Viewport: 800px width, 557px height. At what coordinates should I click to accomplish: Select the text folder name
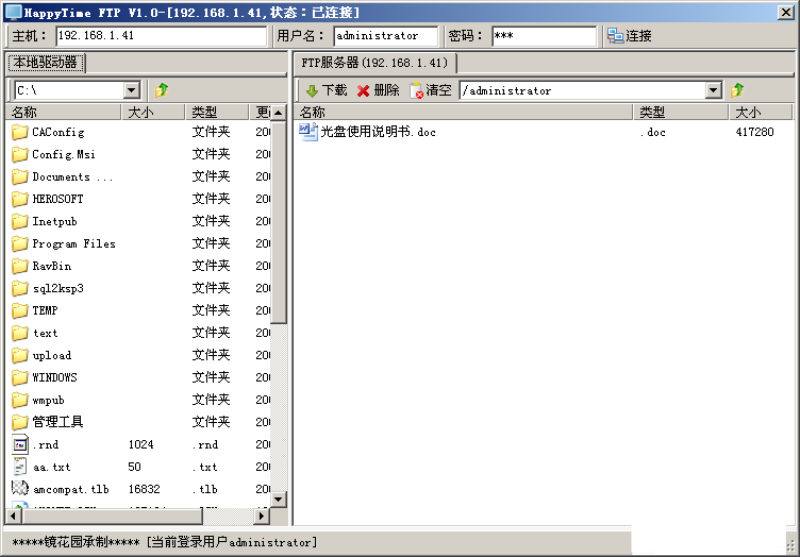pos(45,333)
